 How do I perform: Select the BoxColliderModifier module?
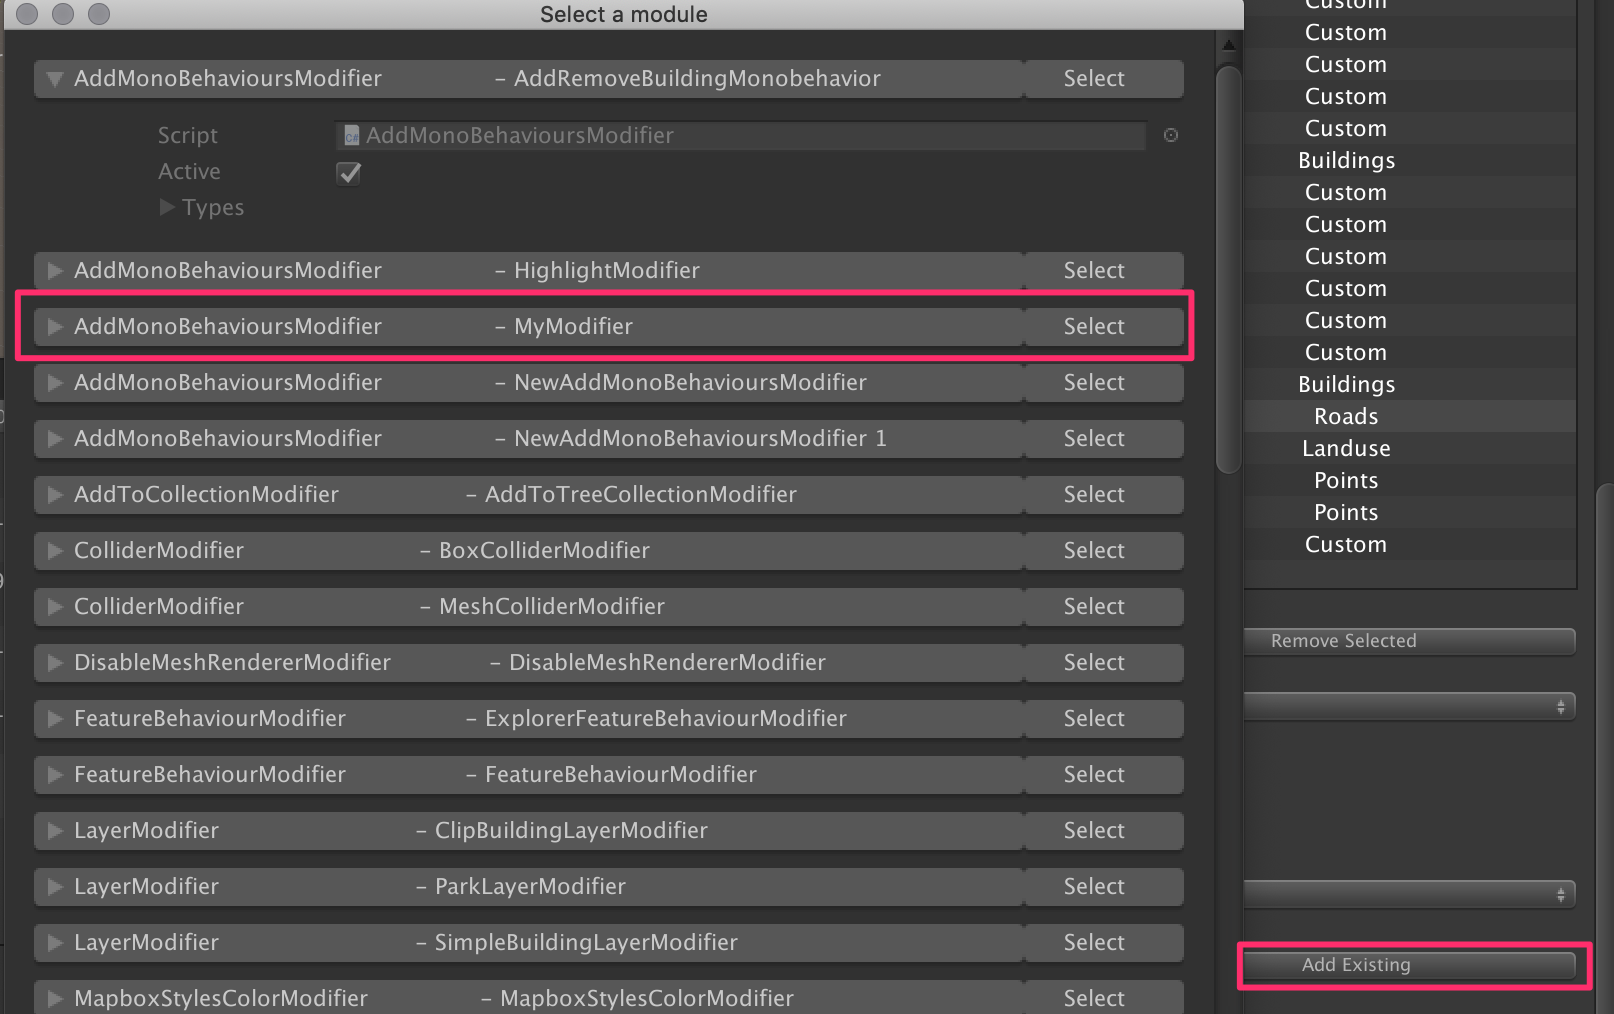[1092, 550]
